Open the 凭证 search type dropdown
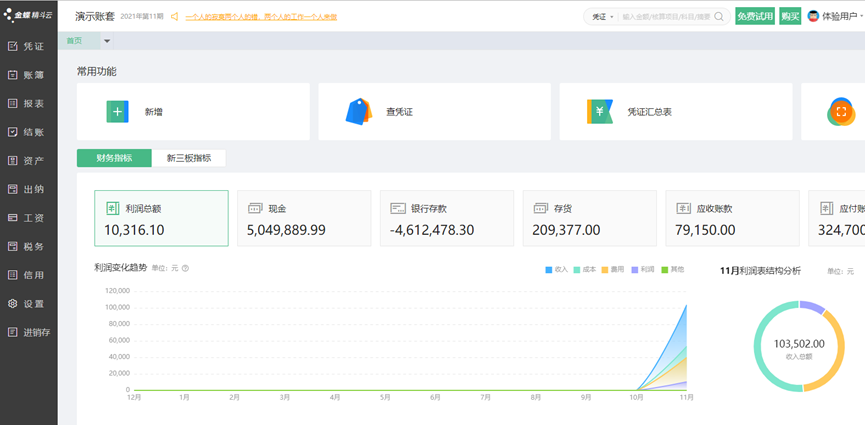This screenshot has width=865, height=425. [603, 17]
